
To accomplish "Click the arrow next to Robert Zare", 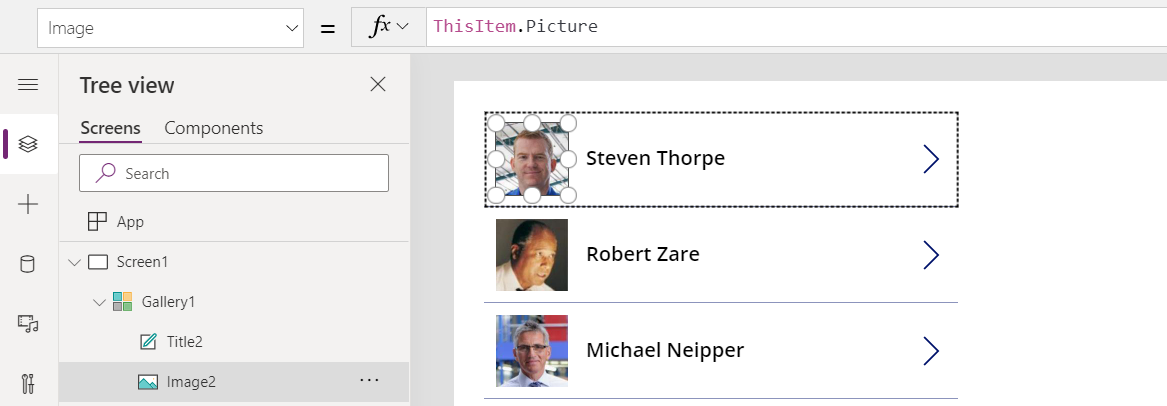I will pyautogui.click(x=931, y=255).
